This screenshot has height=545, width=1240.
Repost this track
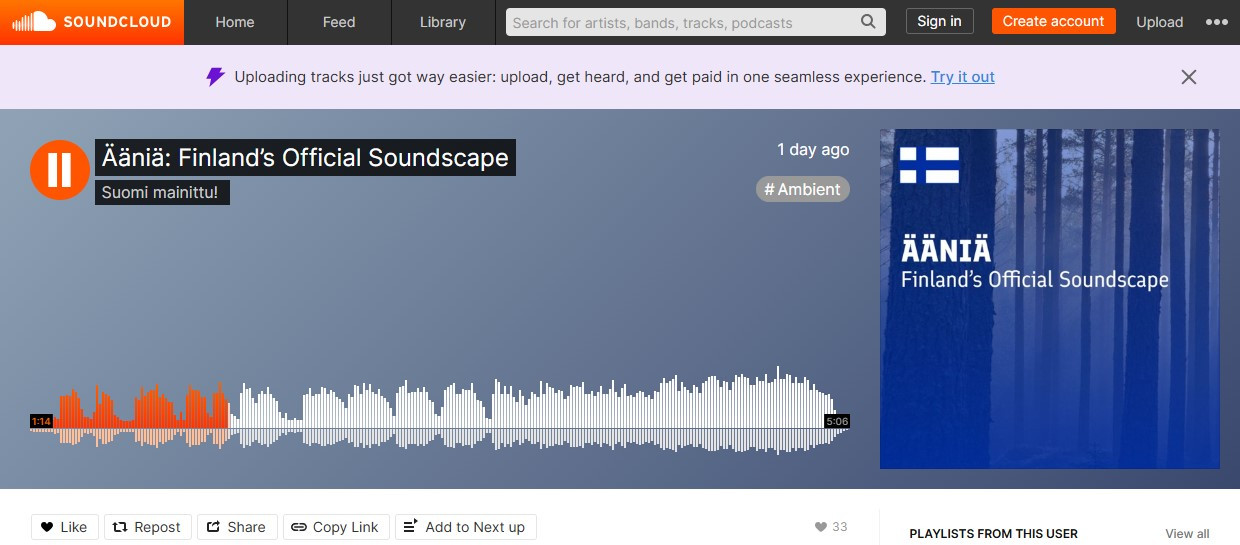[147, 527]
